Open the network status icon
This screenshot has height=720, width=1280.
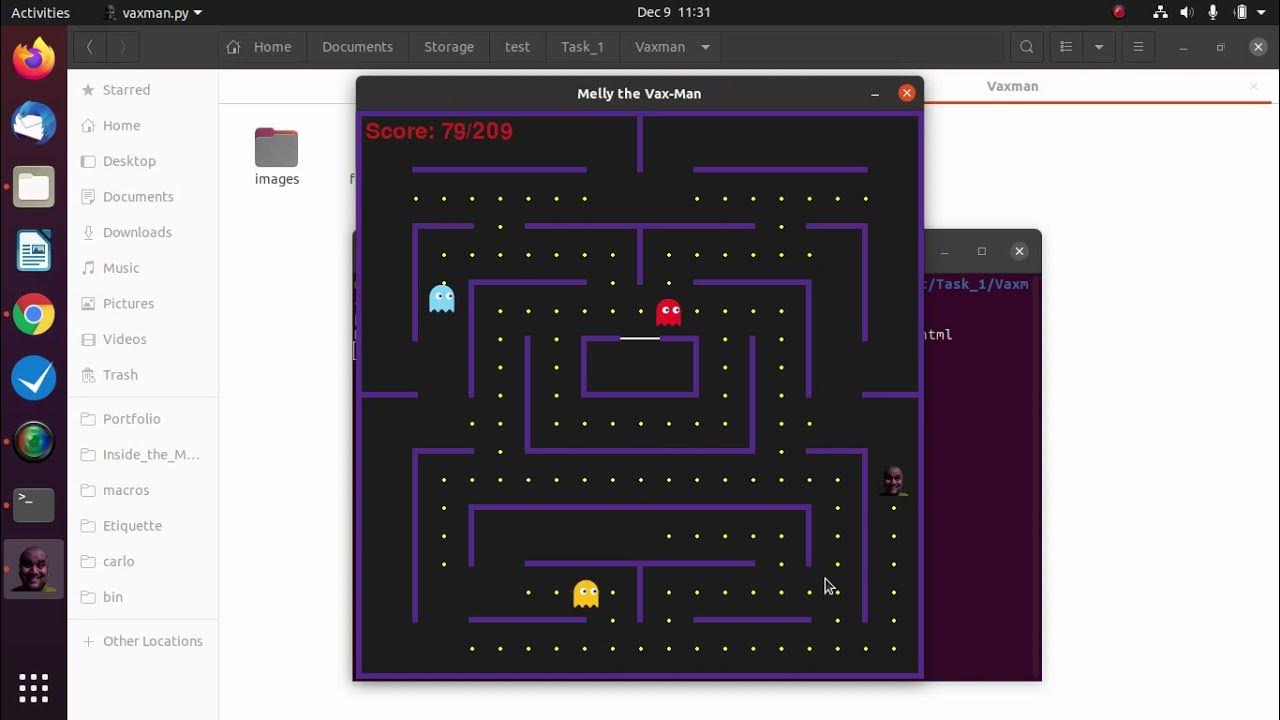point(1160,13)
